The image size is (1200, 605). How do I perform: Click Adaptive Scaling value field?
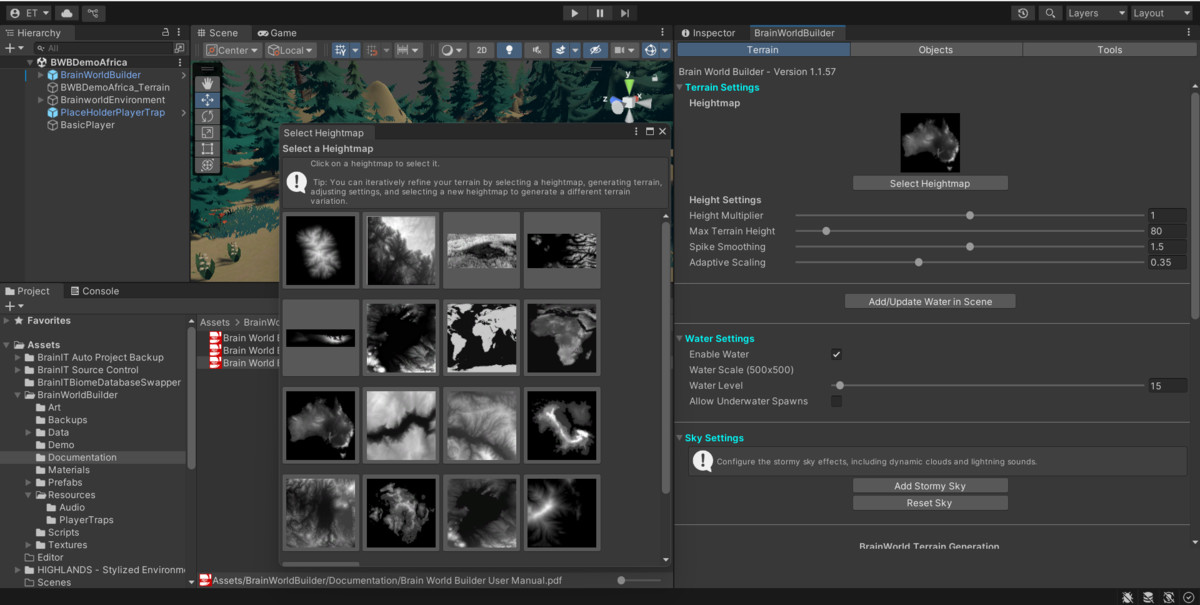click(x=1167, y=262)
